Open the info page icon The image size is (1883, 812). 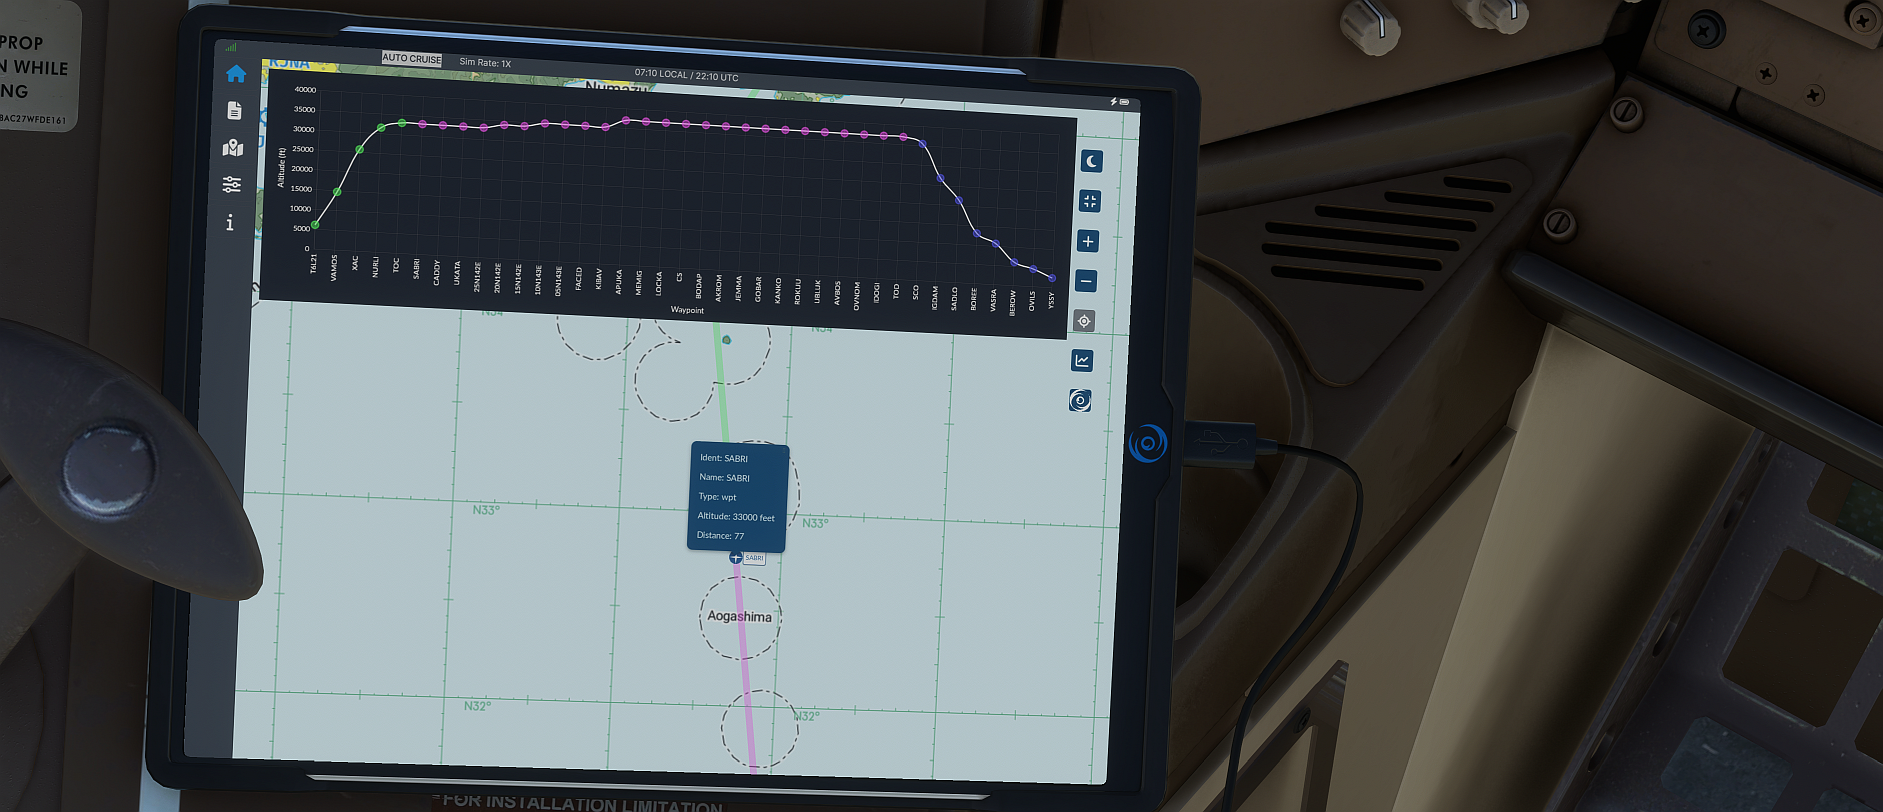click(230, 222)
